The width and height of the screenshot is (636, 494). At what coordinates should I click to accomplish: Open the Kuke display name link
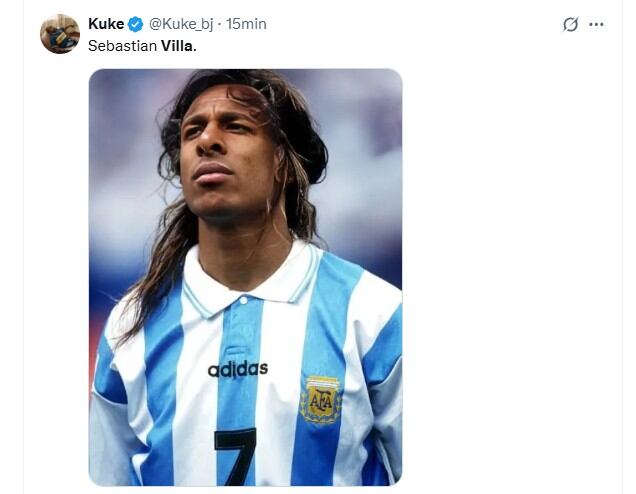coord(106,24)
